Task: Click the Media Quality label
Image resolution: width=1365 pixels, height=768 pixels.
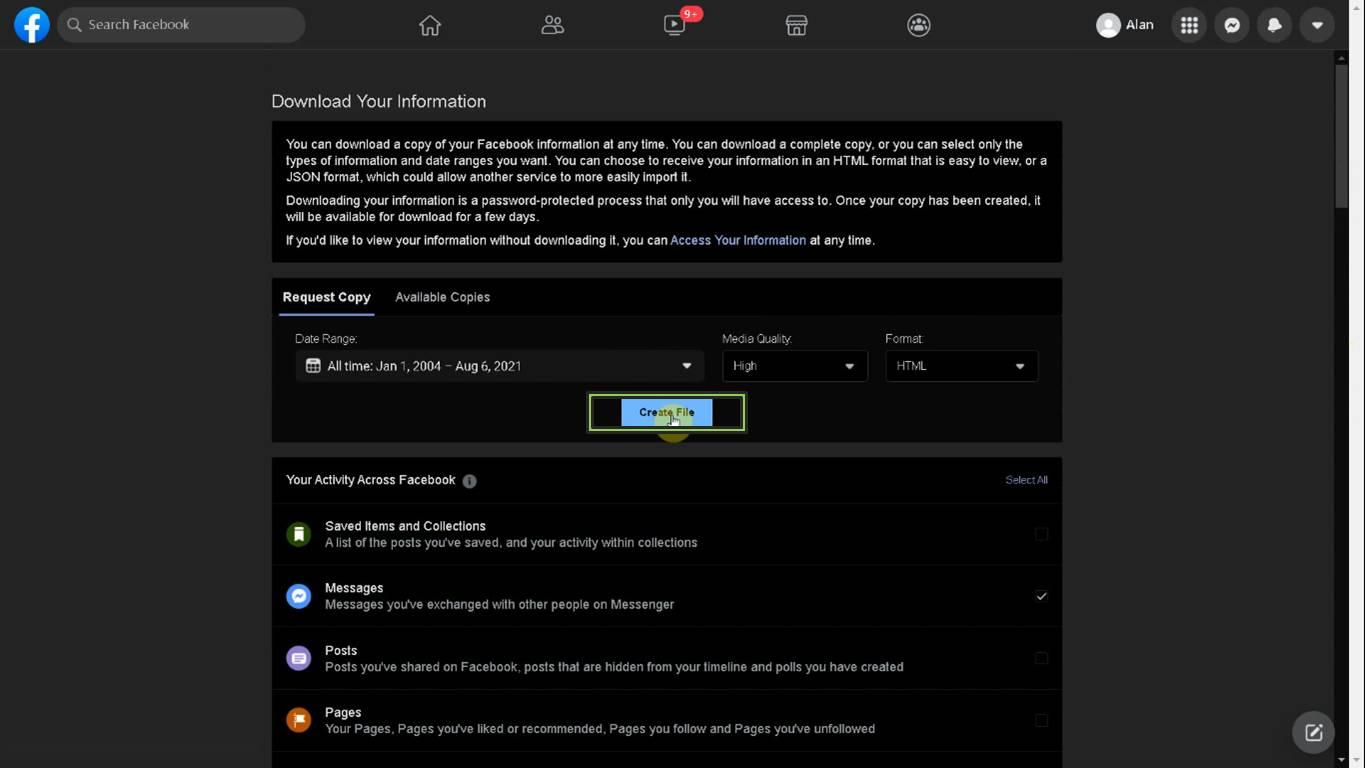Action: click(x=757, y=339)
